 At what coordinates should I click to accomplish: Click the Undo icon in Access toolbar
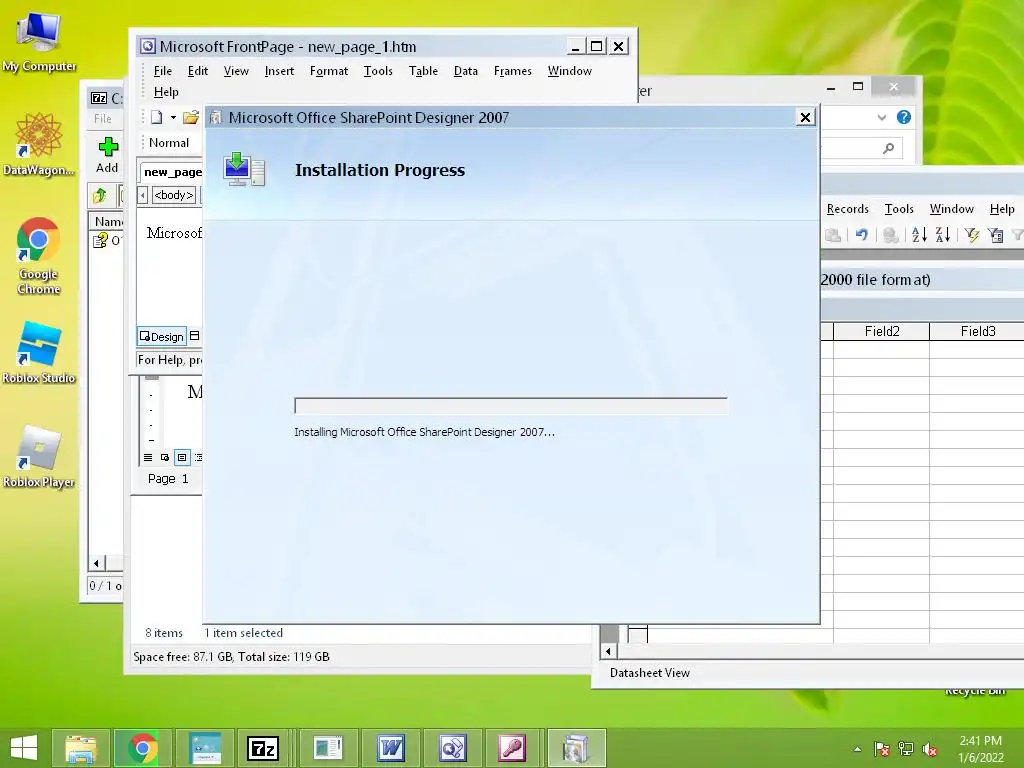(861, 234)
